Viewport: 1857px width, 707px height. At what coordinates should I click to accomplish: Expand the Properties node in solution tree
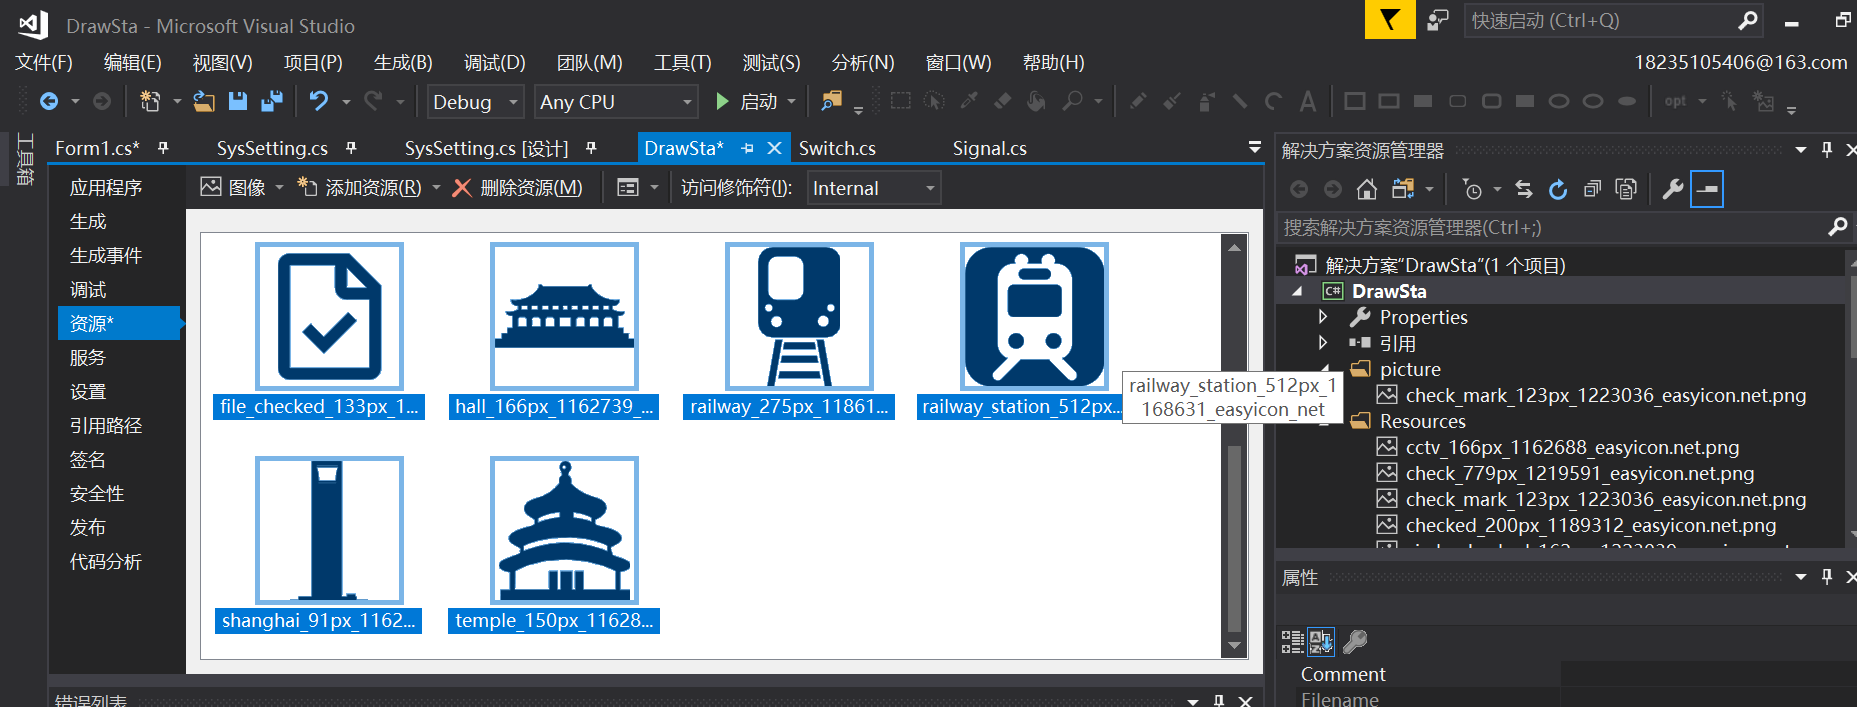1323,317
